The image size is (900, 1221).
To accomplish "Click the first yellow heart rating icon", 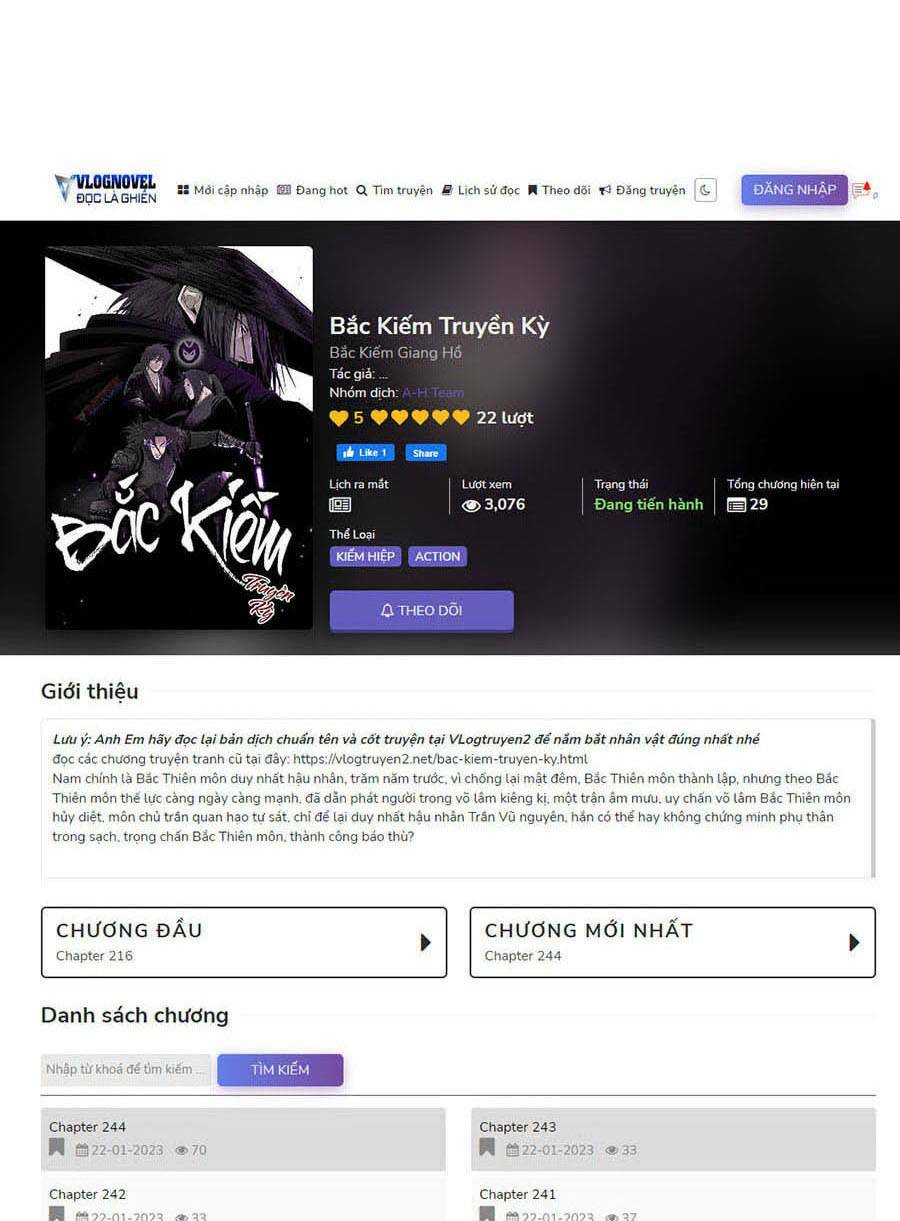I will 339,418.
